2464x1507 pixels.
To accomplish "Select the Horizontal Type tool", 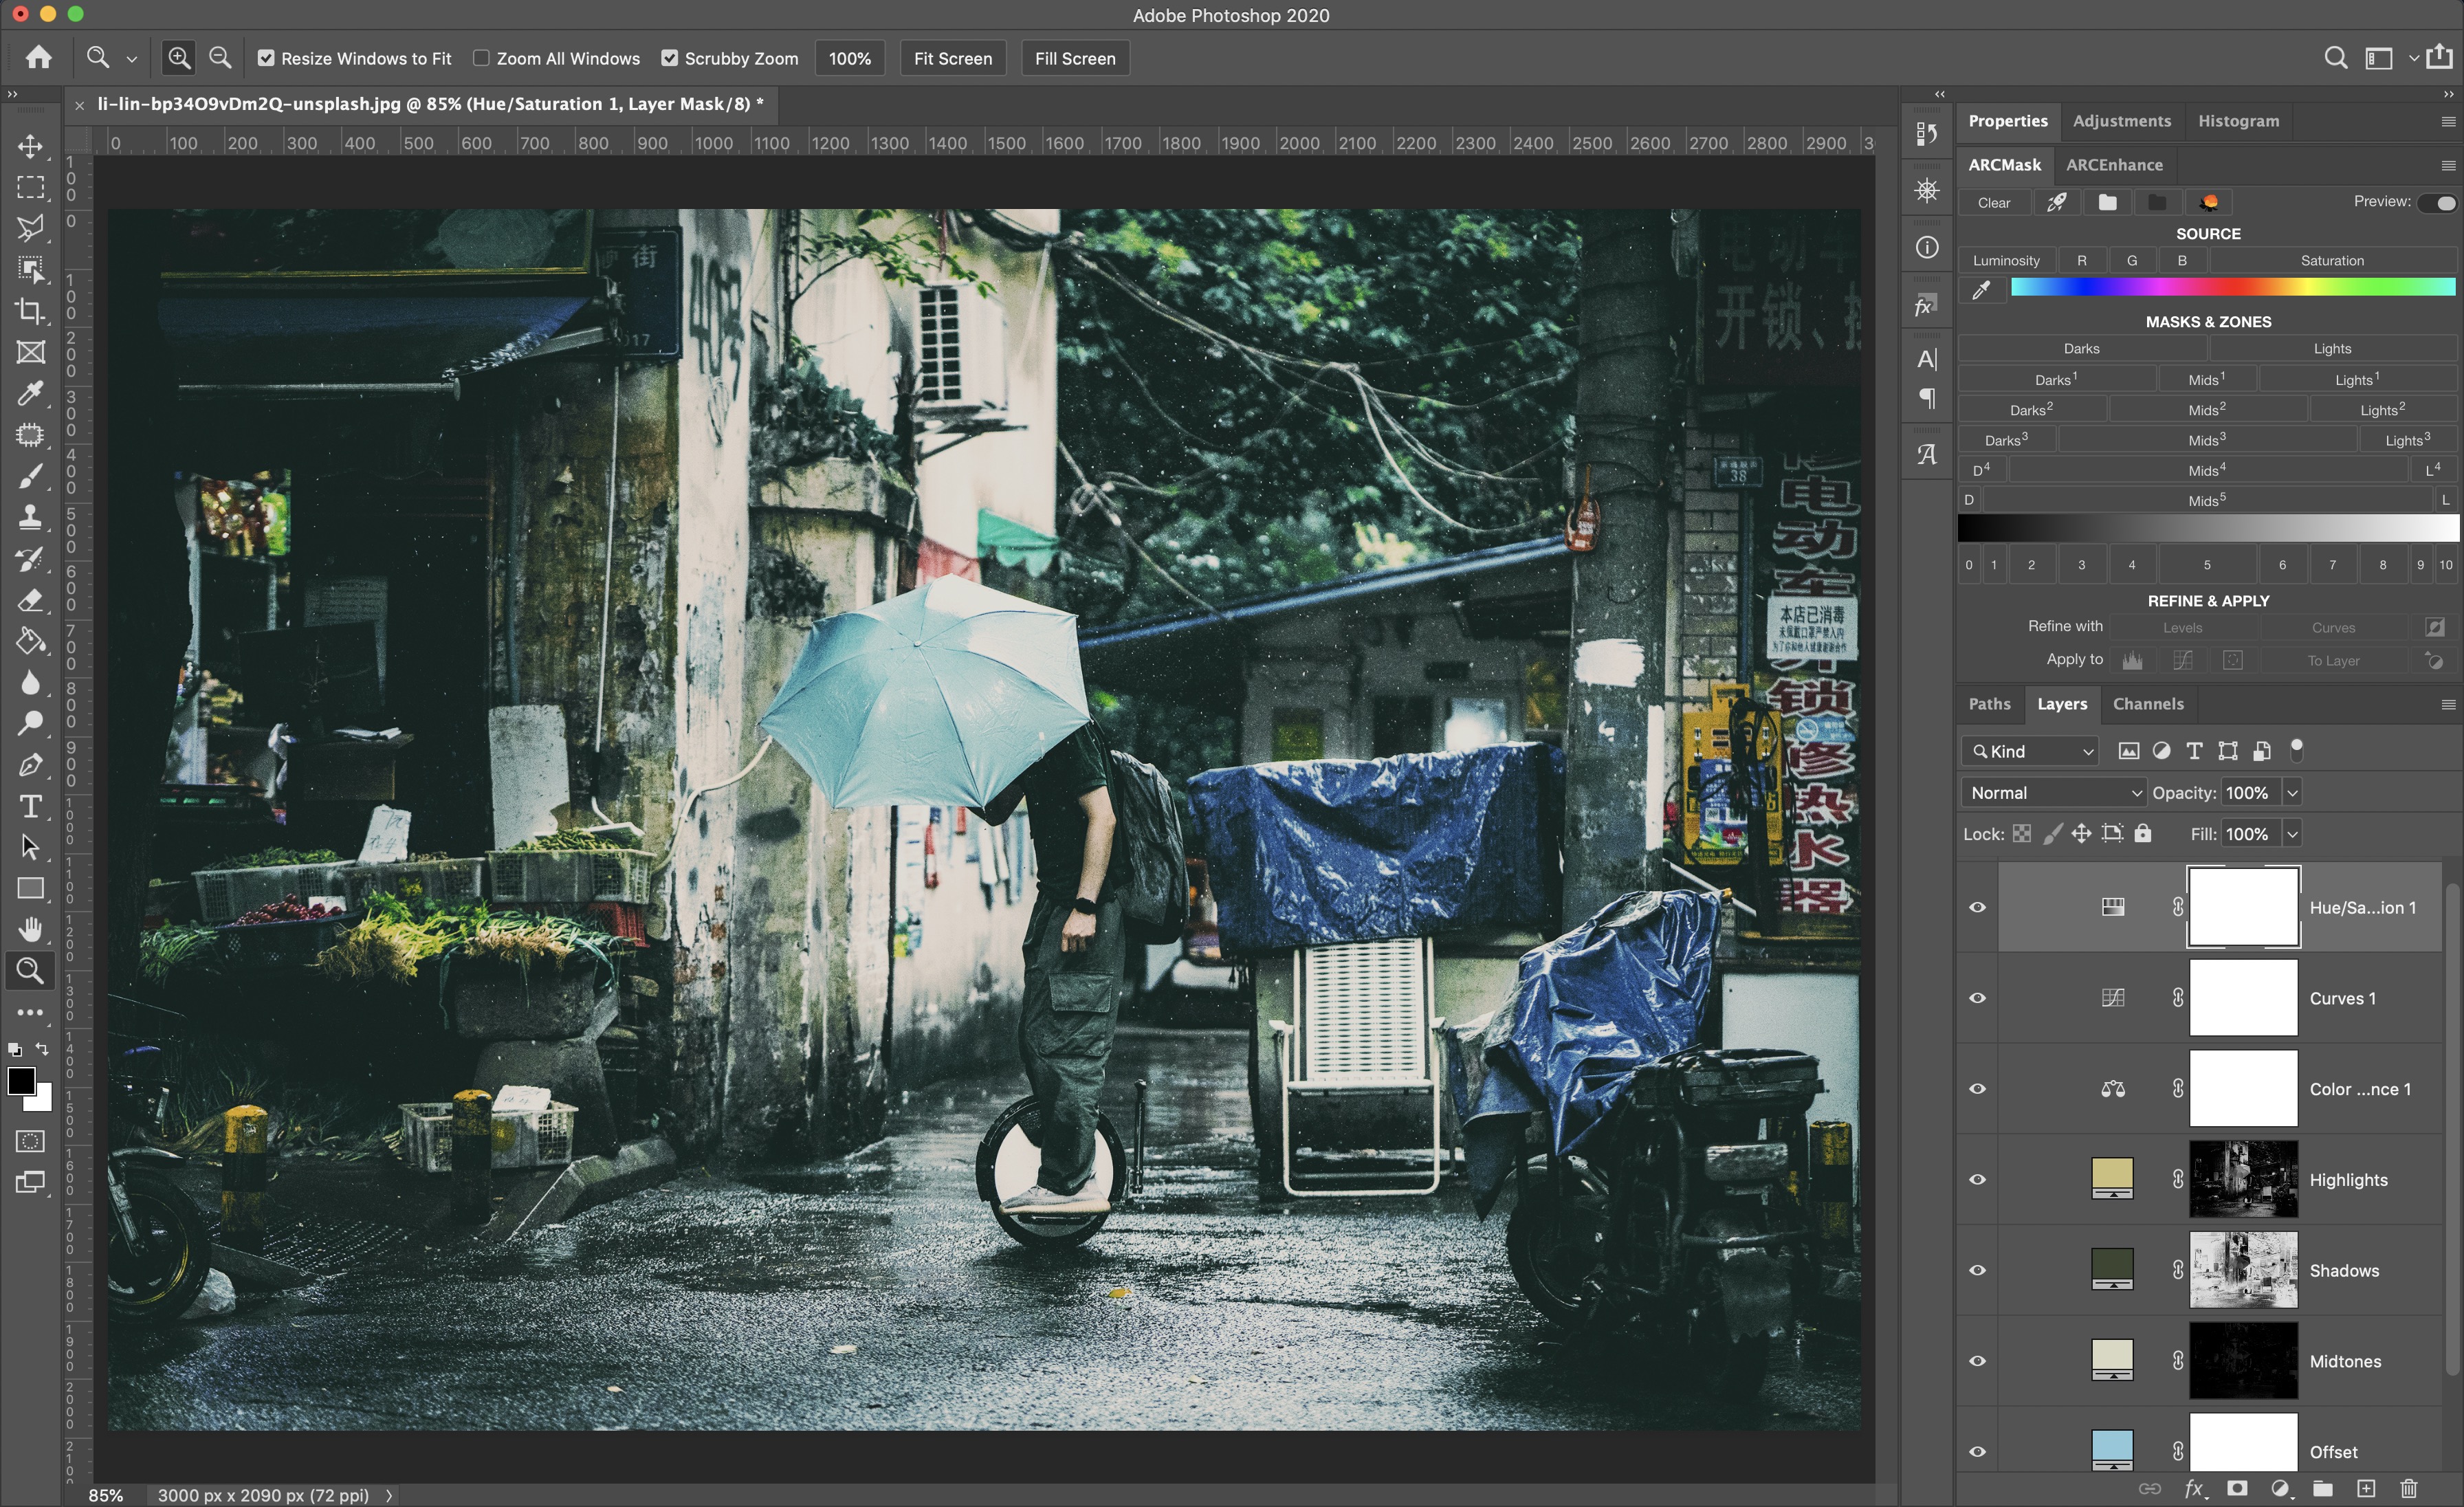I will click(30, 806).
